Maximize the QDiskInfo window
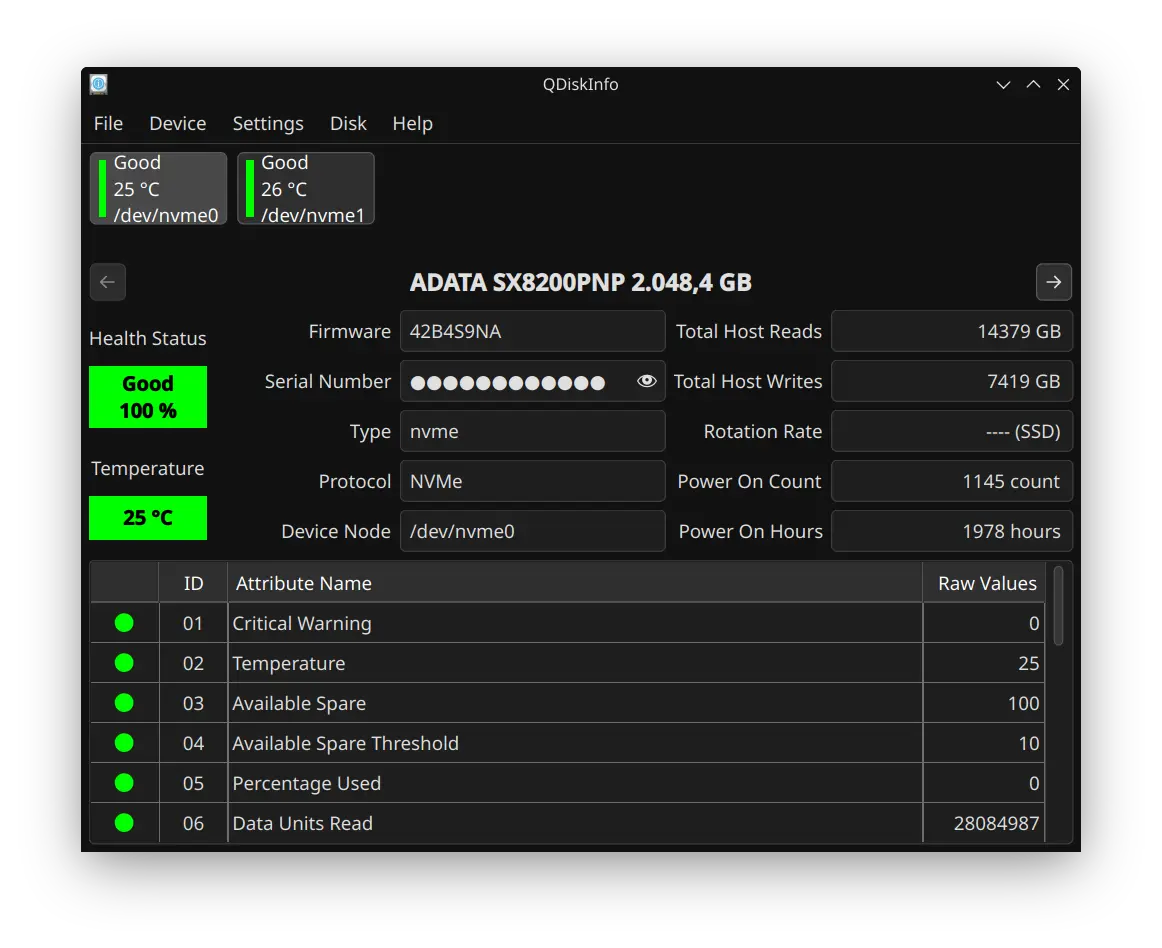 pos(1033,84)
